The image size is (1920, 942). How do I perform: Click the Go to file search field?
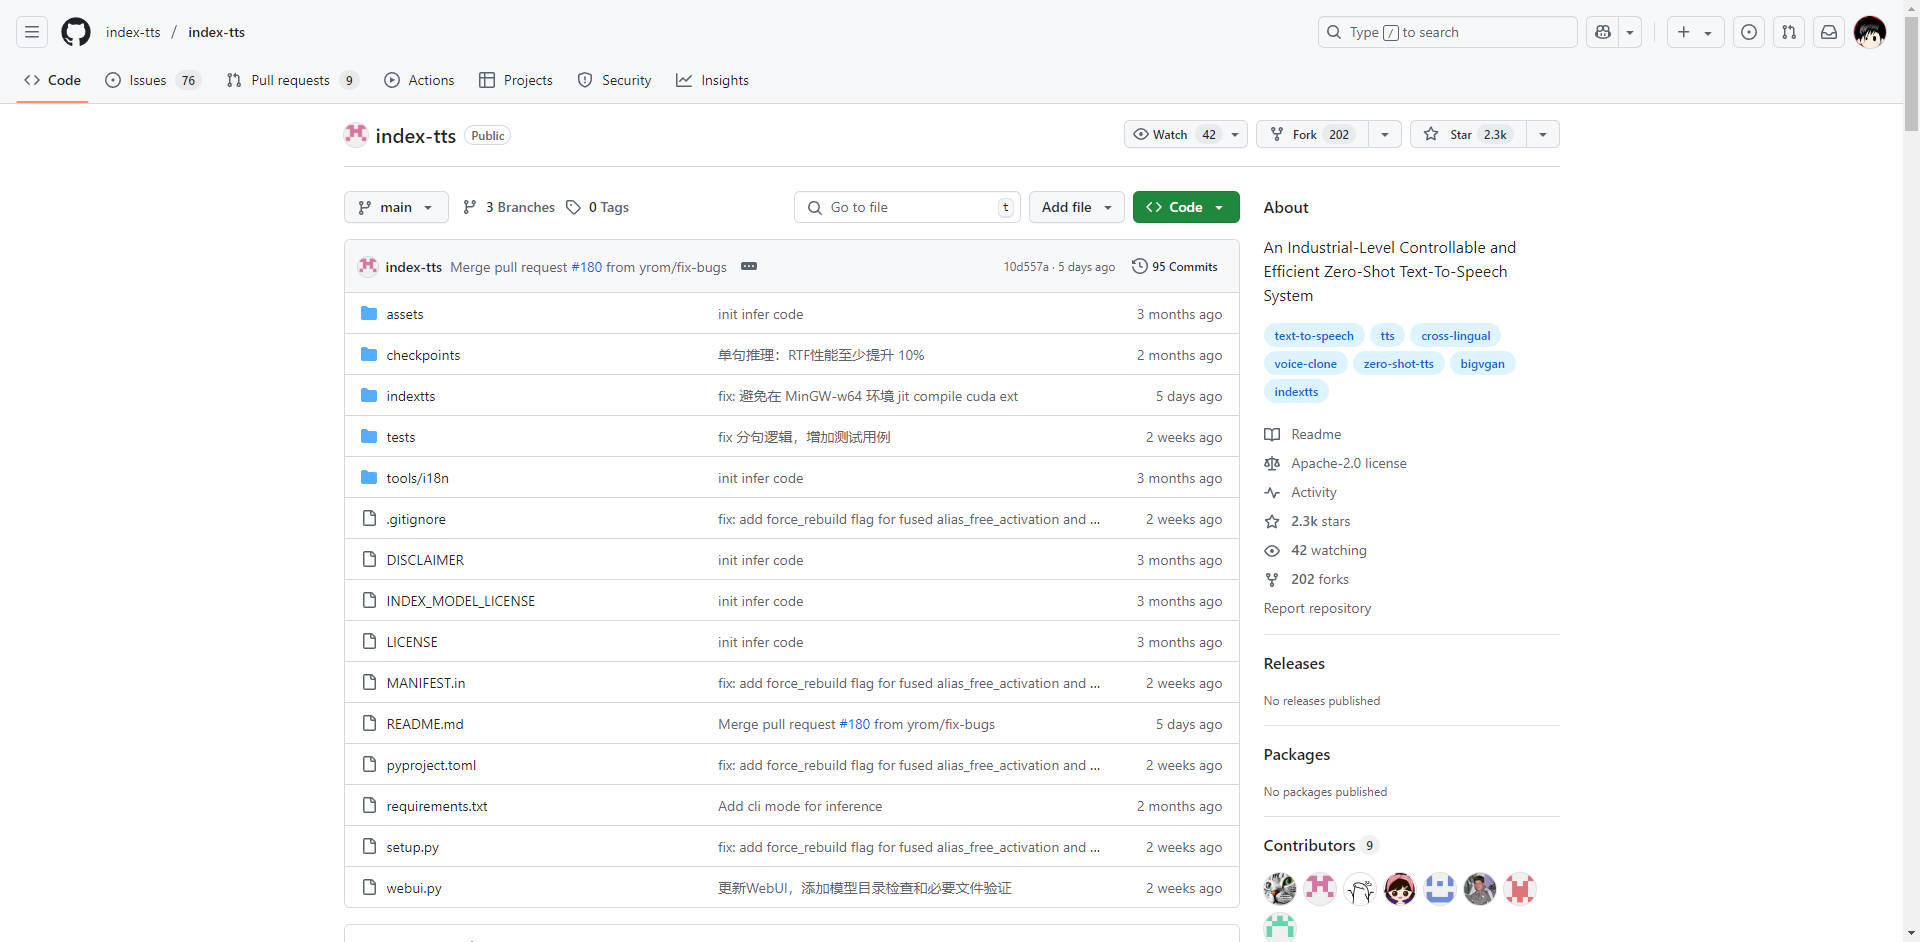point(908,207)
